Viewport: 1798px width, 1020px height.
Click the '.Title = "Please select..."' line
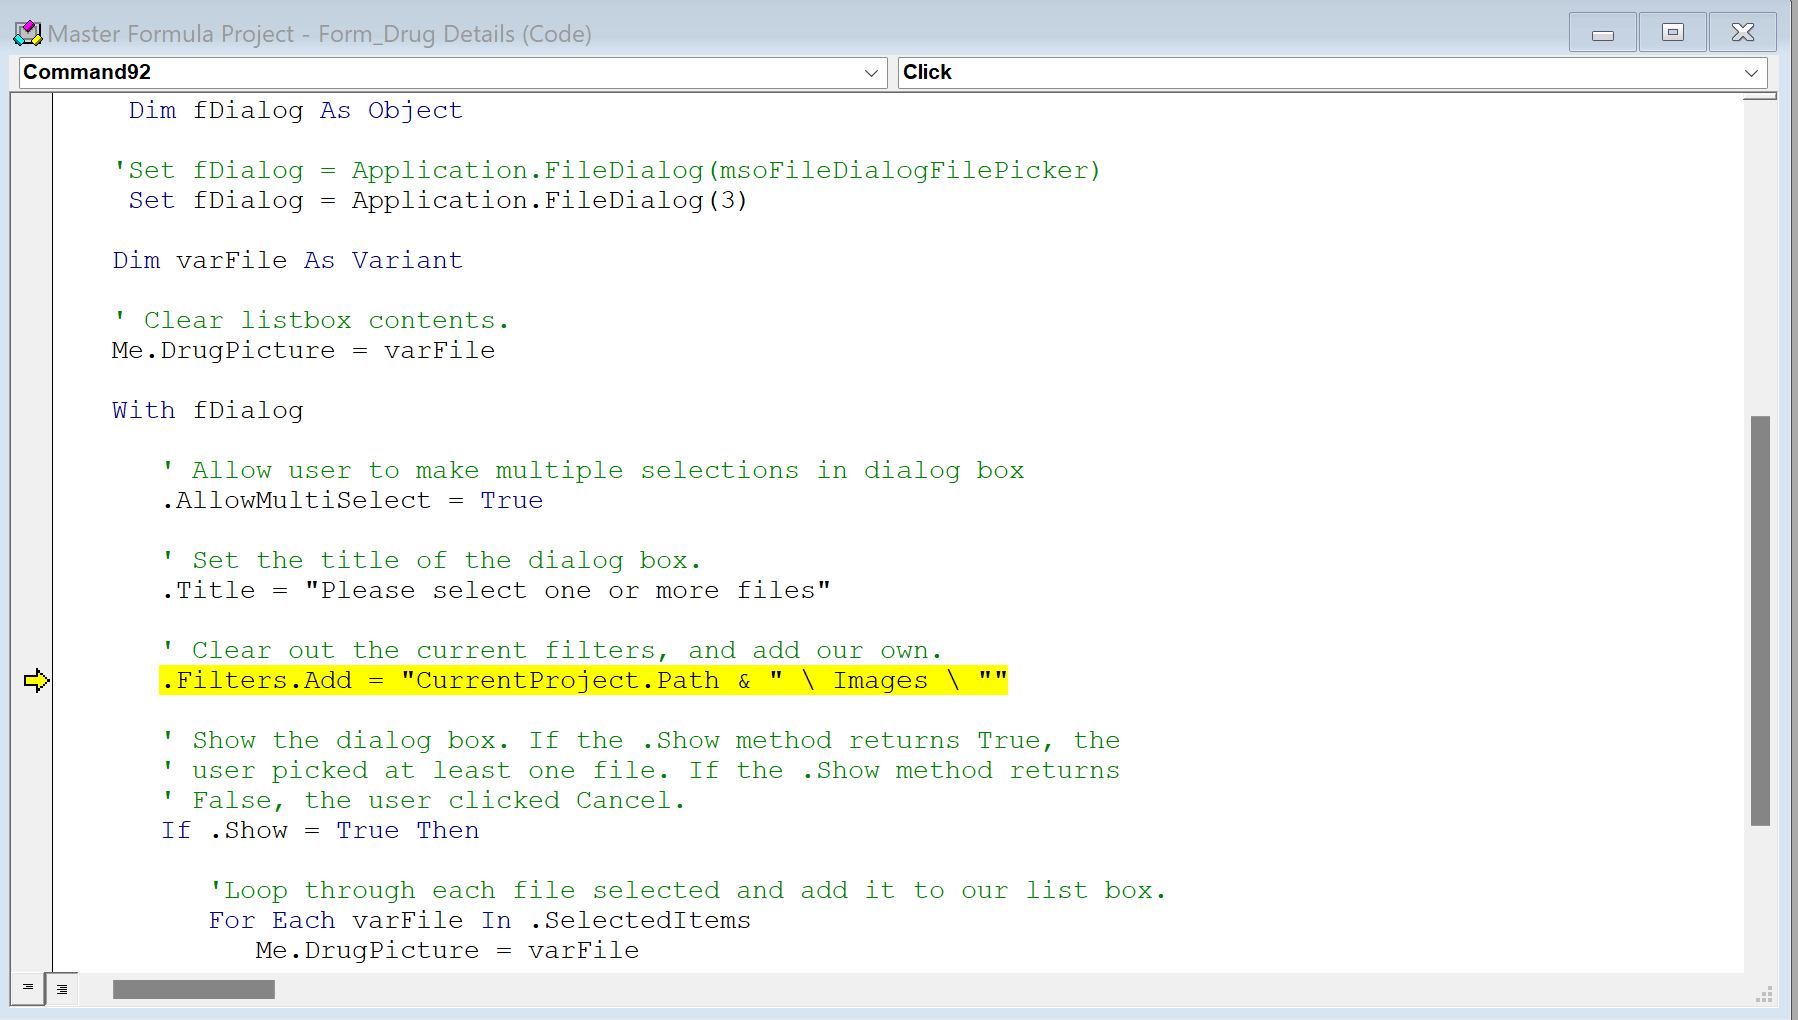point(496,591)
